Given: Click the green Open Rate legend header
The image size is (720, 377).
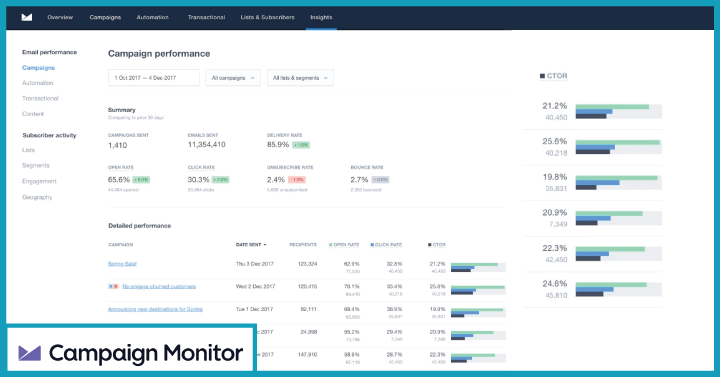Looking at the screenshot, I should pos(344,245).
